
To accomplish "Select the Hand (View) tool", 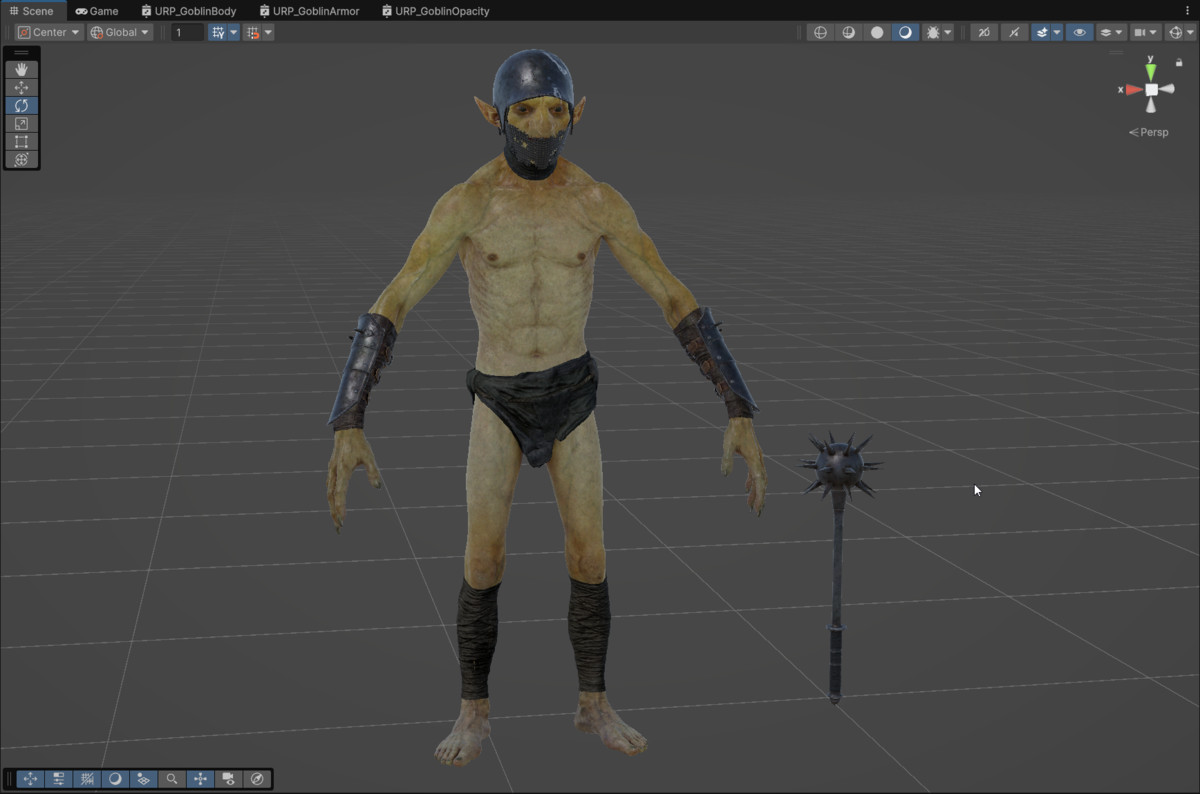I will pyautogui.click(x=21, y=69).
